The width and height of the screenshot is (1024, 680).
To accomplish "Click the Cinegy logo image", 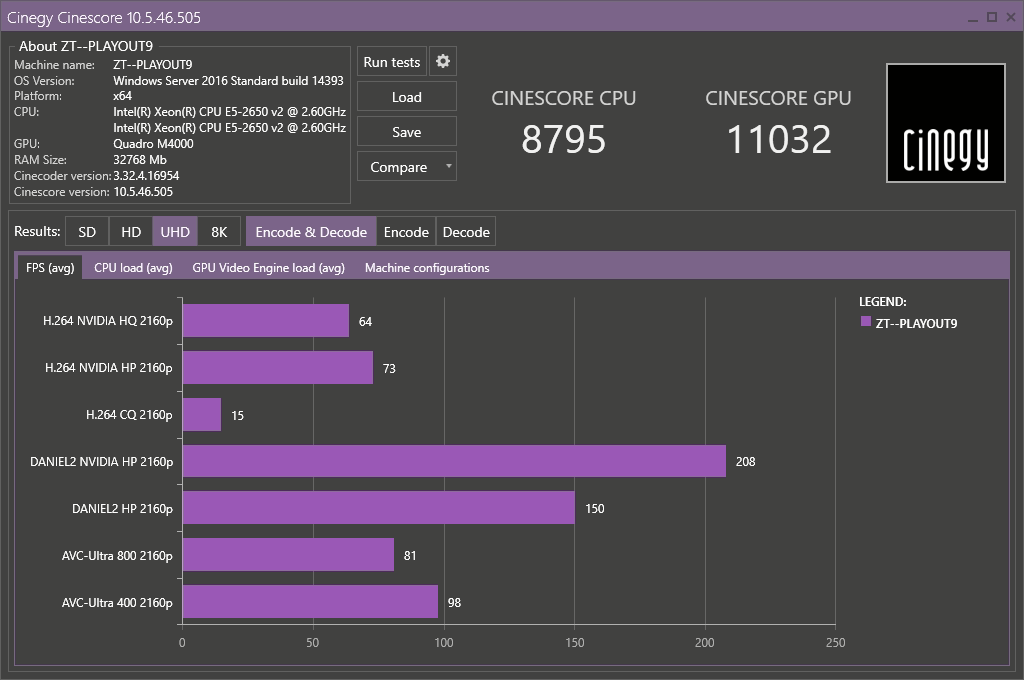I will pyautogui.click(x=946, y=123).
